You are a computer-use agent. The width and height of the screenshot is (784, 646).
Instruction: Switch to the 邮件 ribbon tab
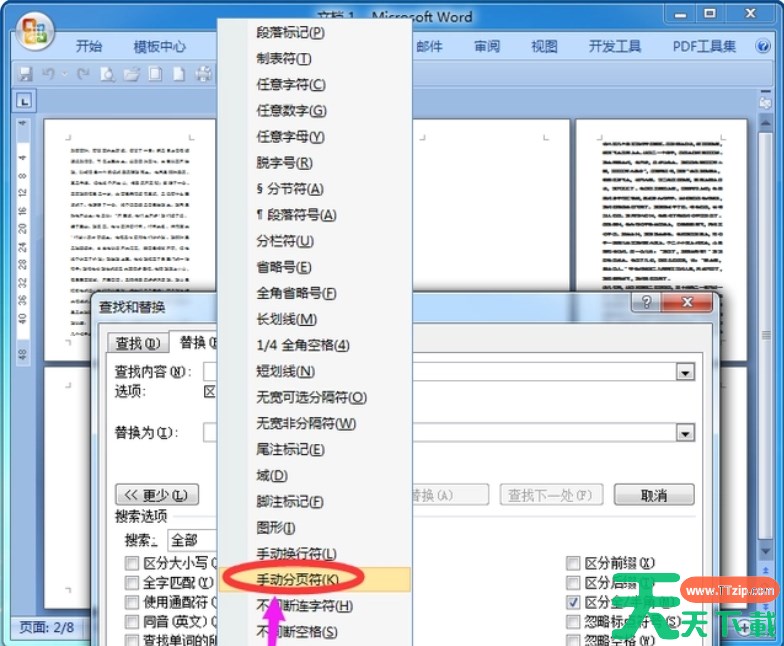[430, 46]
